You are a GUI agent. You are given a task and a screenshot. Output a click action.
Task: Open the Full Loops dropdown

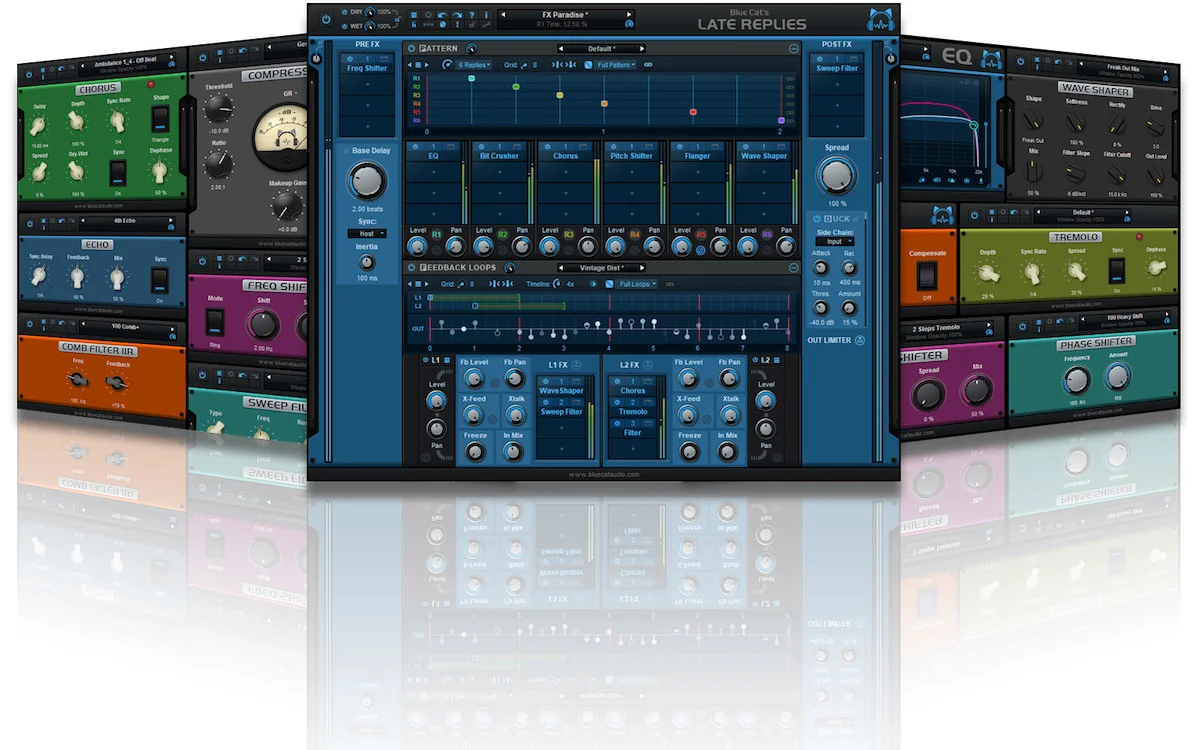pyautogui.click(x=638, y=284)
